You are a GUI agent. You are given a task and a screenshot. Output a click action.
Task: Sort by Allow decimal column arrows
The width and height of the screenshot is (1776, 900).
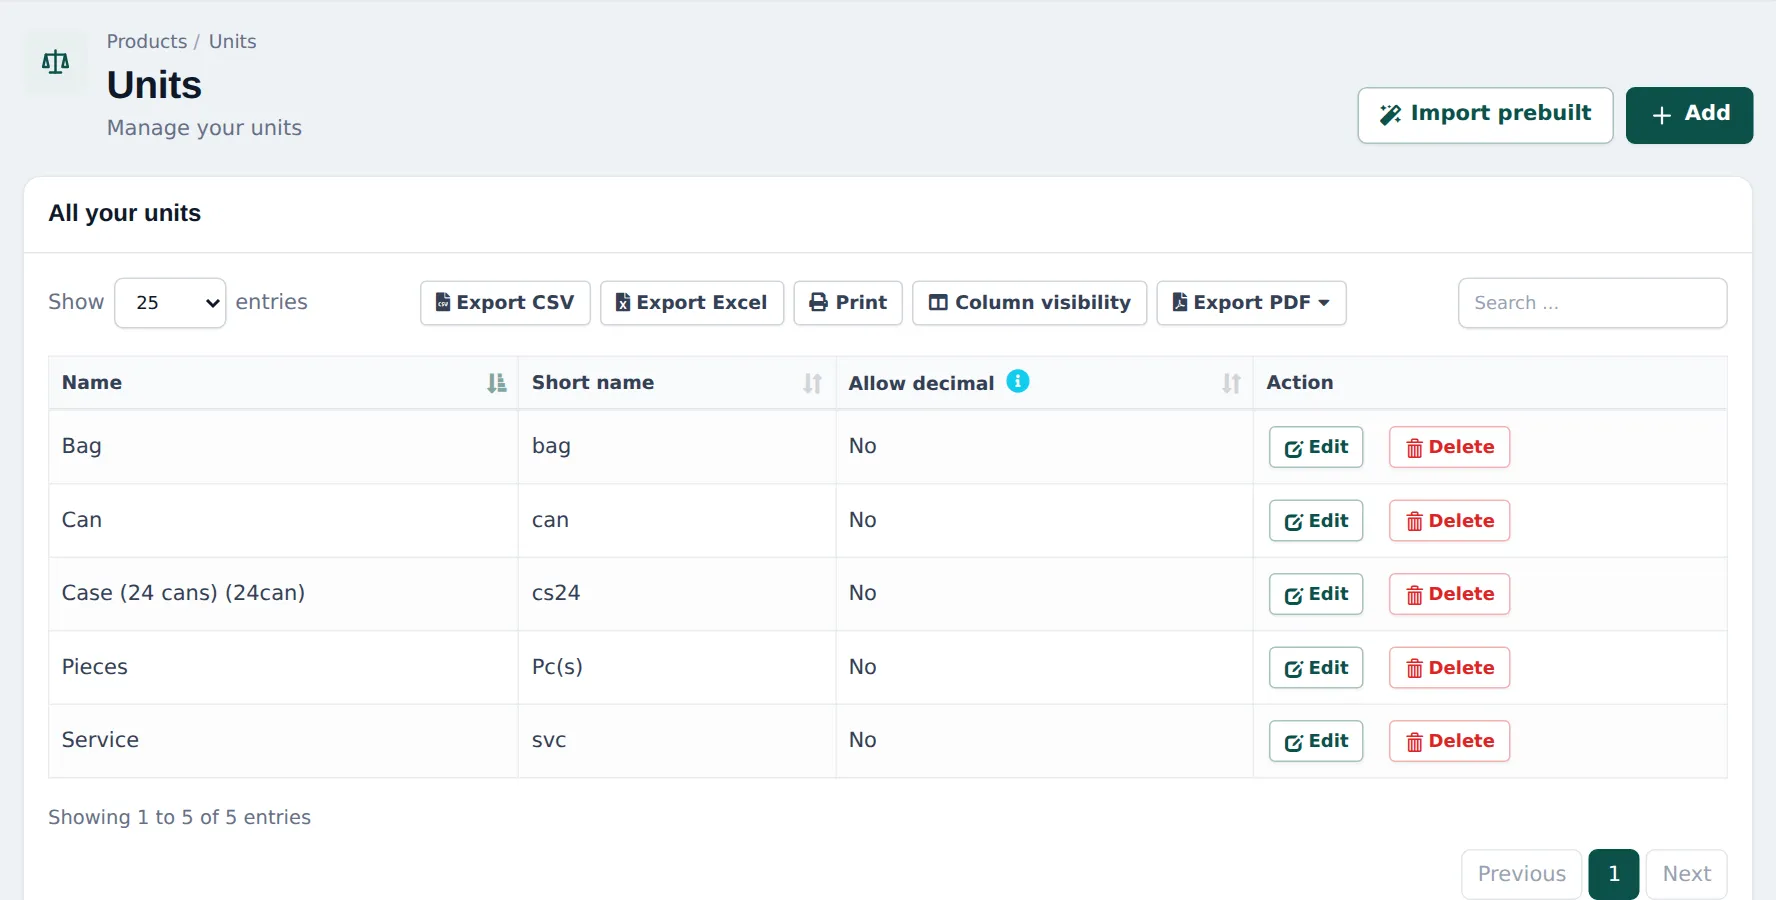(1231, 383)
